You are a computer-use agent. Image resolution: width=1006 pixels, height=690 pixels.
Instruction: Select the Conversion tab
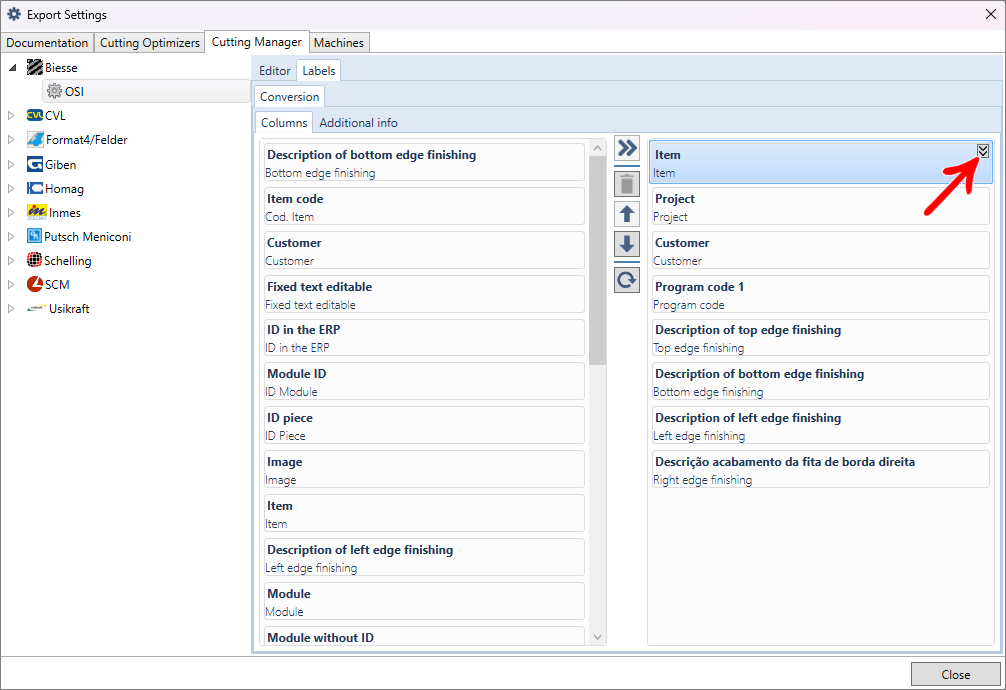289,96
